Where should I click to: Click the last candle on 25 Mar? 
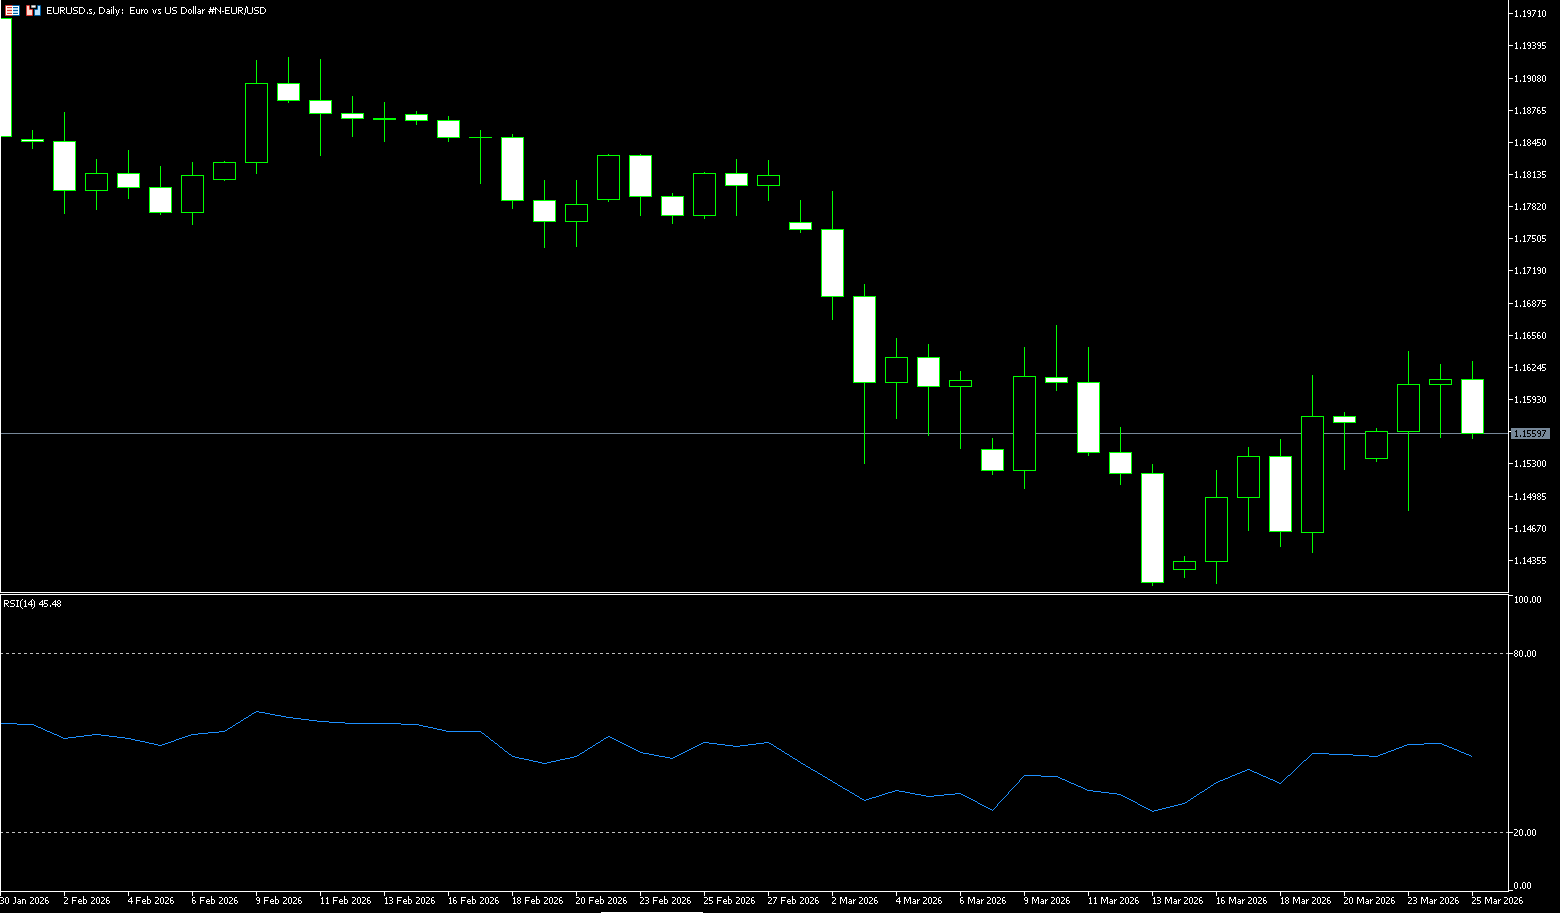pos(1472,406)
